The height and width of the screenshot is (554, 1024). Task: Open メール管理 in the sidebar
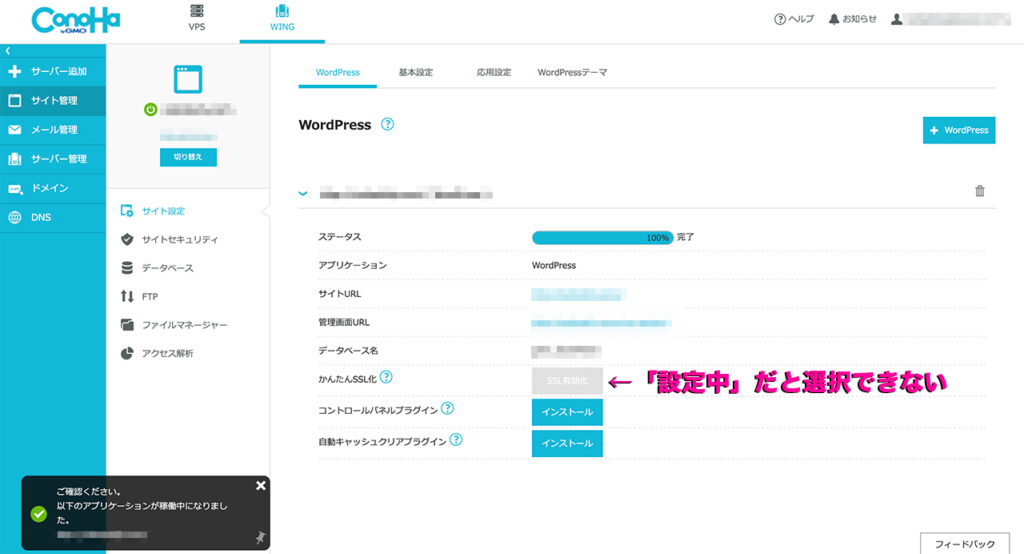coord(53,130)
